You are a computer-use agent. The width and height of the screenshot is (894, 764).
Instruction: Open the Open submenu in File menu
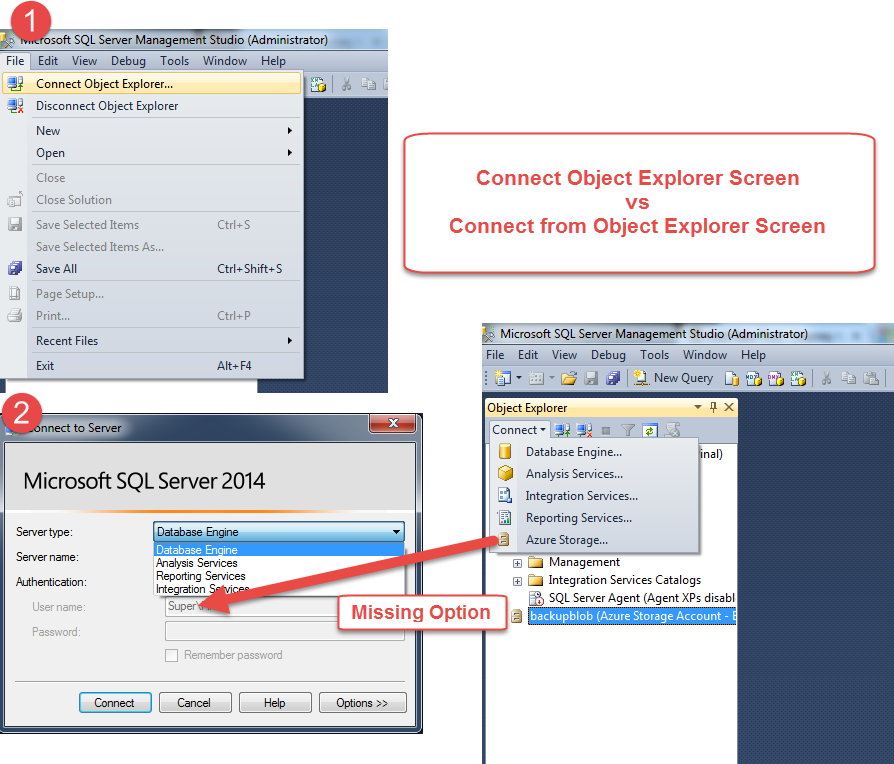152,153
